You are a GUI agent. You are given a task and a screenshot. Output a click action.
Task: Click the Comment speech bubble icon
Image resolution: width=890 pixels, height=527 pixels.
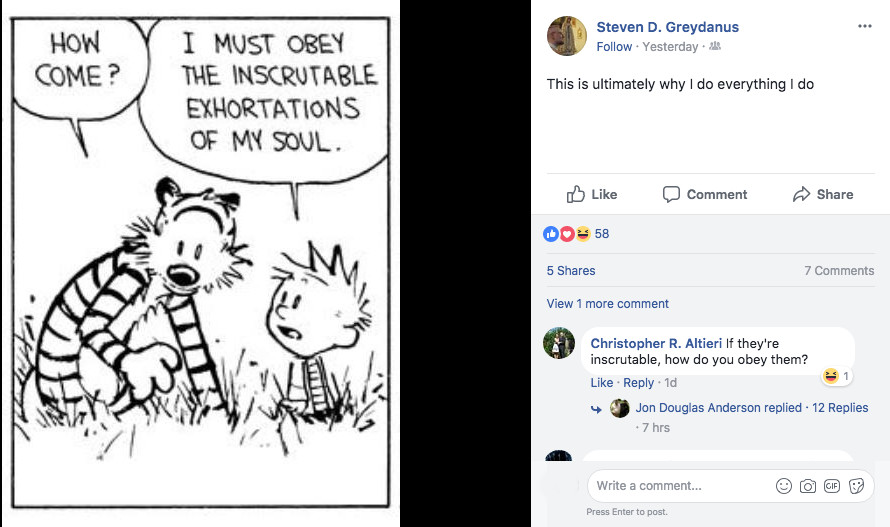(671, 194)
